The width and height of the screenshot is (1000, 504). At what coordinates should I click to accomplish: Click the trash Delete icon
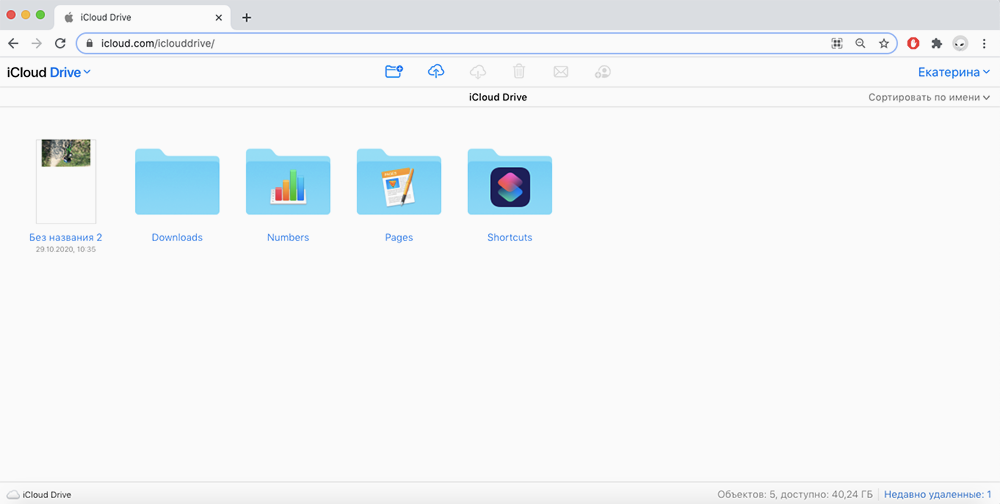tap(519, 72)
